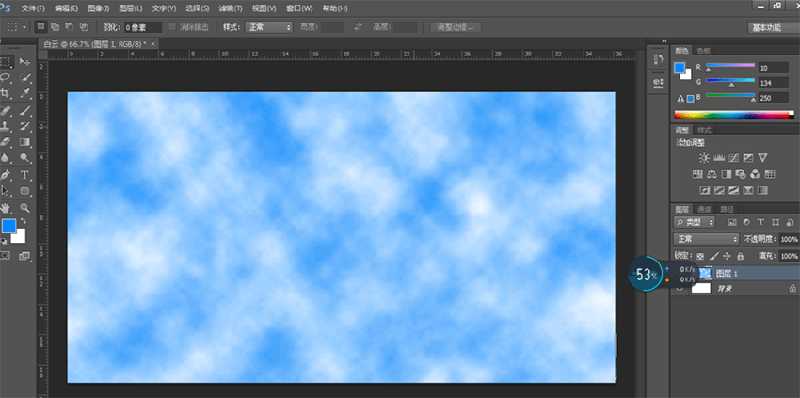Open the layer Opacity value field
Viewport: 800px width, 398px height.
point(790,239)
